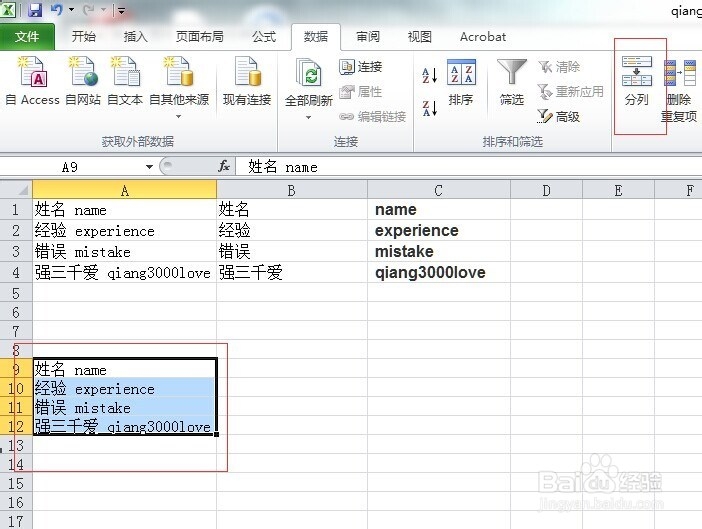Import data 自 Access
The height and width of the screenshot is (529, 702).
[x=32, y=81]
